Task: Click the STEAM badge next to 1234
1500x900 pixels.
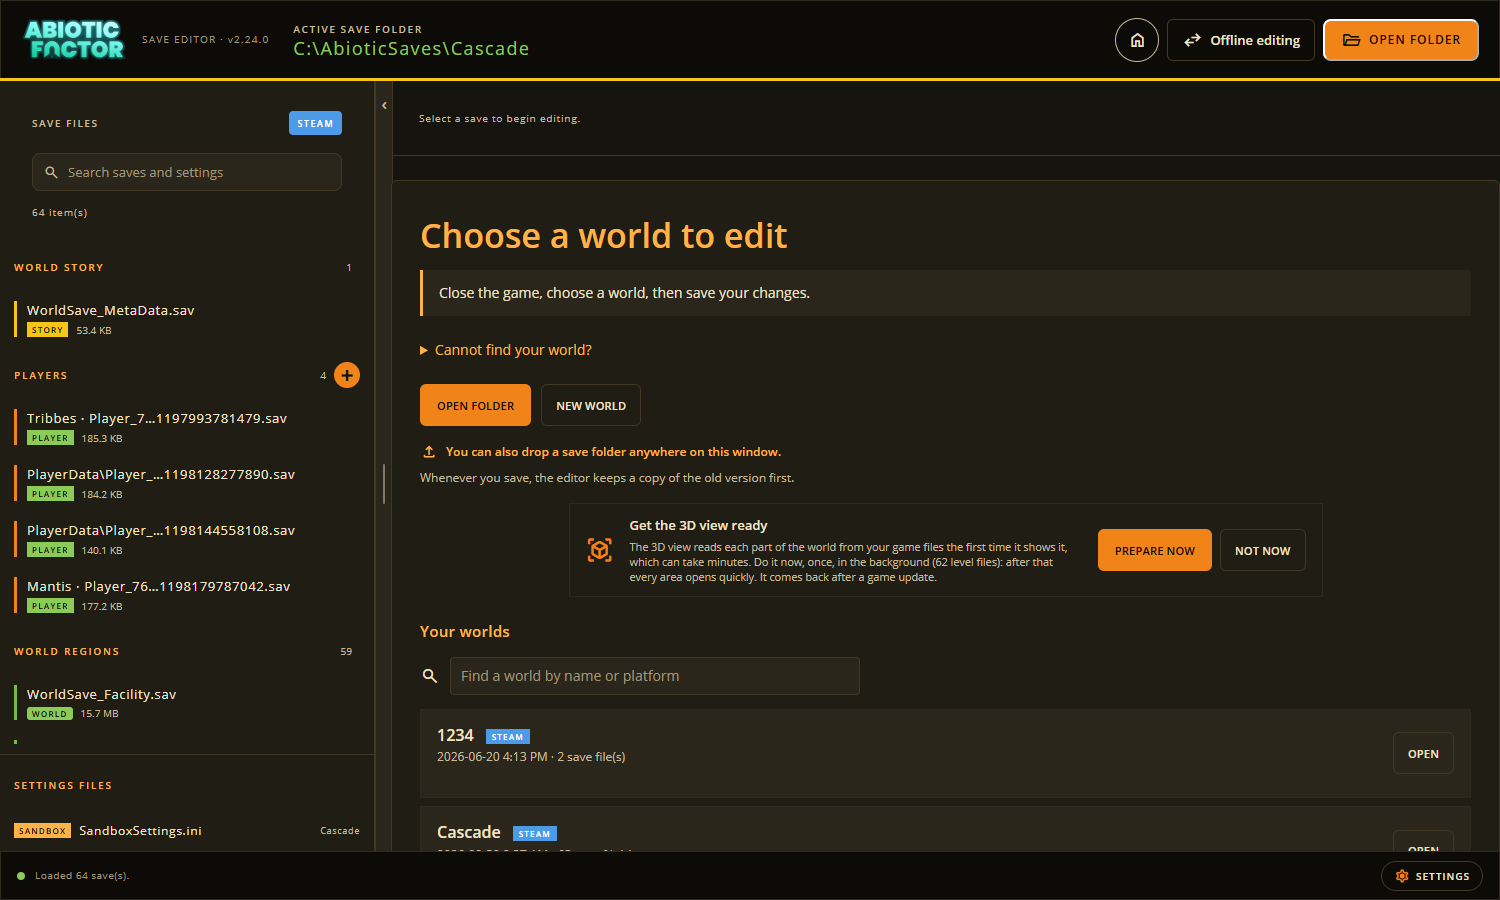Action: pyautogui.click(x=507, y=736)
